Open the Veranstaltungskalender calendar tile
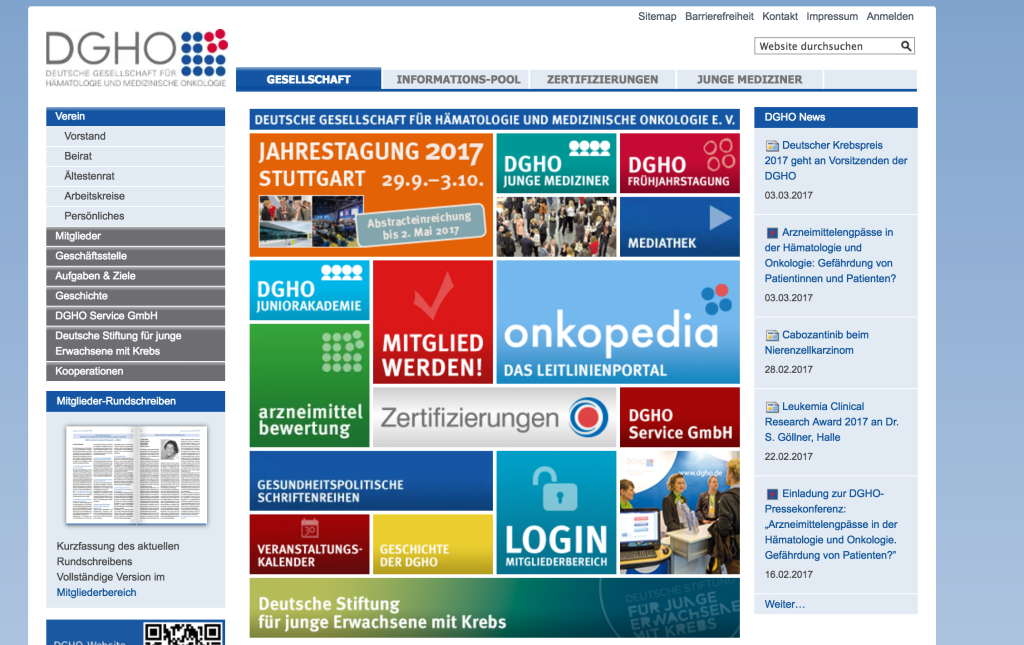The image size is (1024, 645). coord(309,544)
